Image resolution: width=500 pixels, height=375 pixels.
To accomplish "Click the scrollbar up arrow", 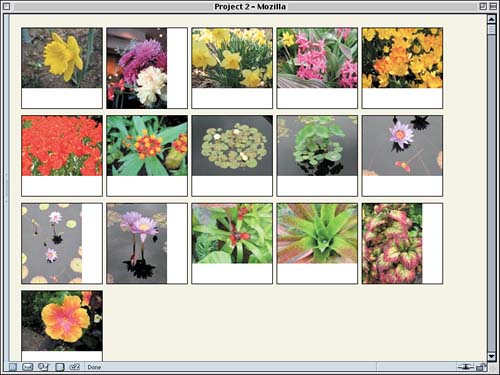I will pos(492,19).
